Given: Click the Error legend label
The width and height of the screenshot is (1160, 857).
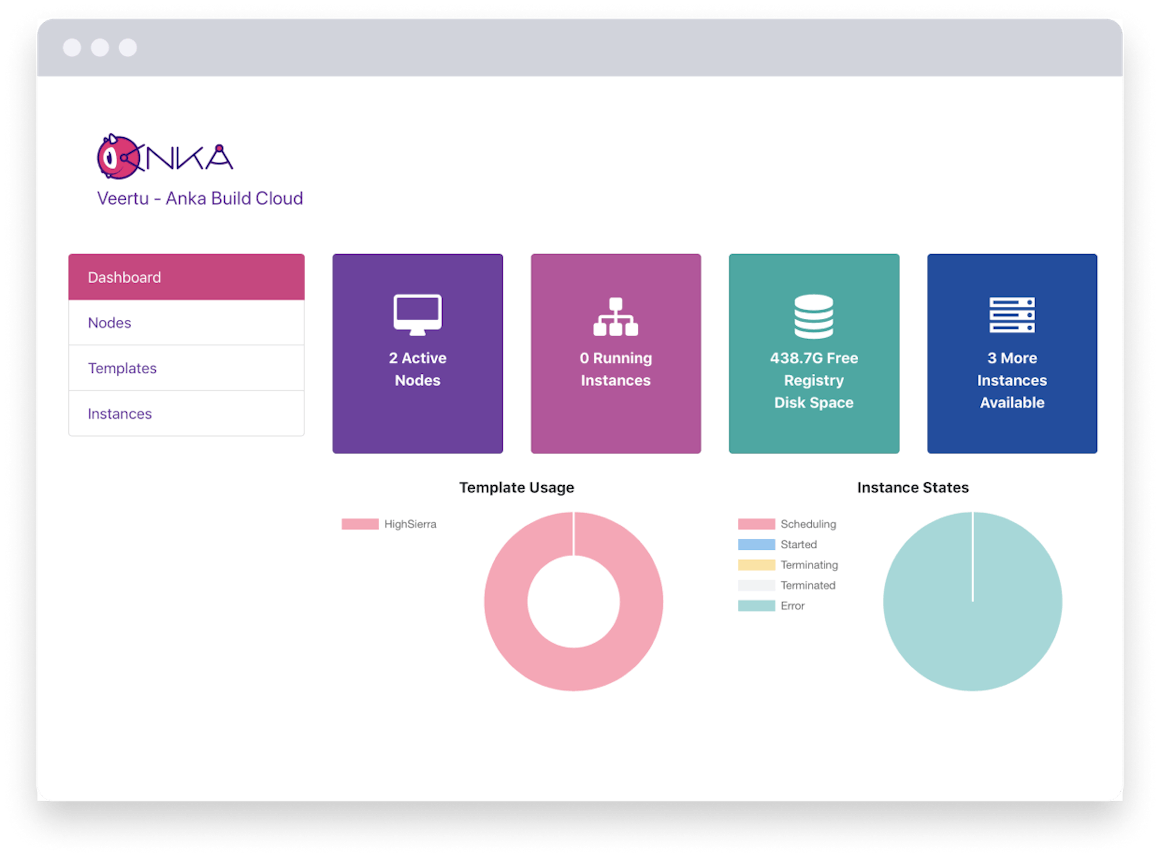Looking at the screenshot, I should [x=792, y=605].
